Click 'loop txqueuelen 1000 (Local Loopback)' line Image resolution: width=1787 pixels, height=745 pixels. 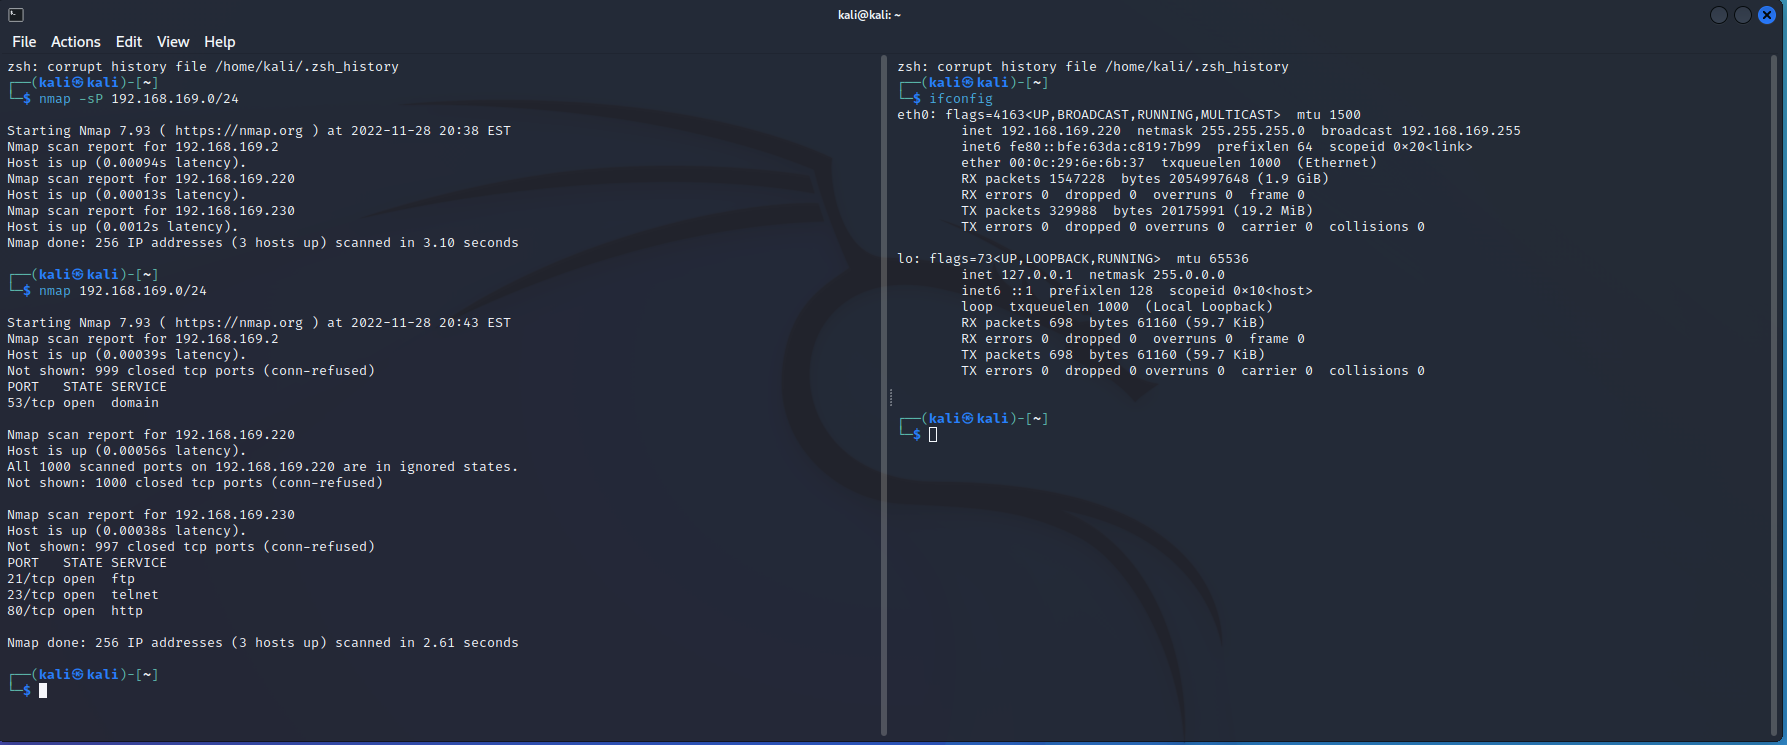(1117, 307)
